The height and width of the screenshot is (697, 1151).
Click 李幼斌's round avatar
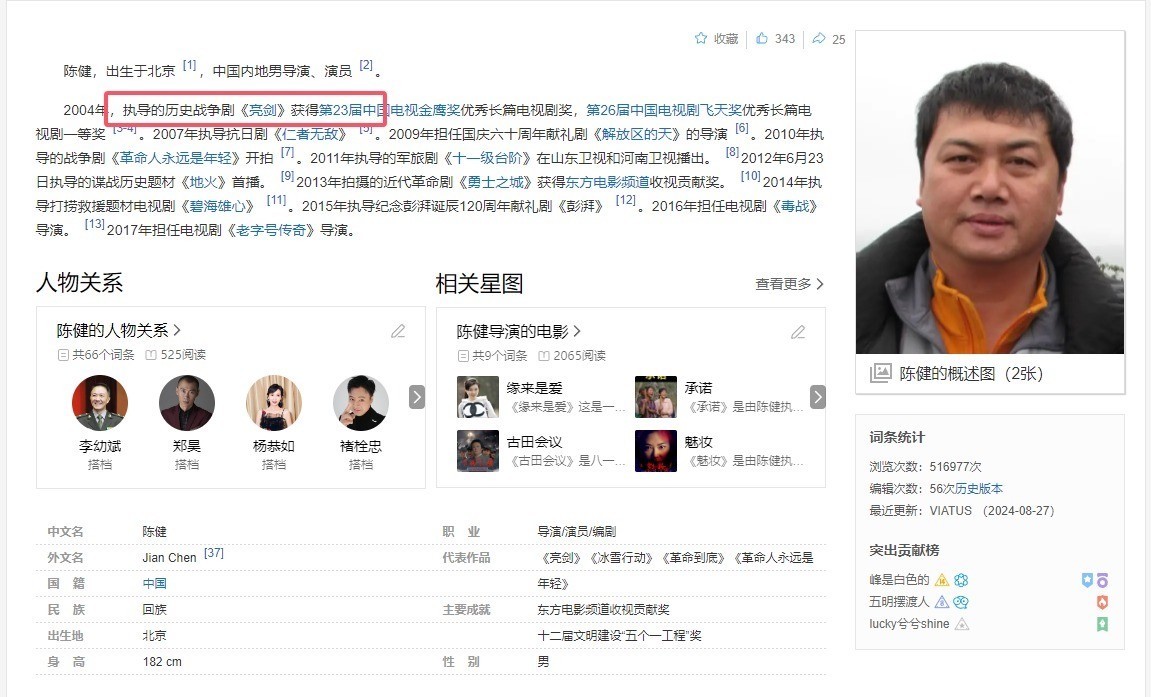pos(100,403)
